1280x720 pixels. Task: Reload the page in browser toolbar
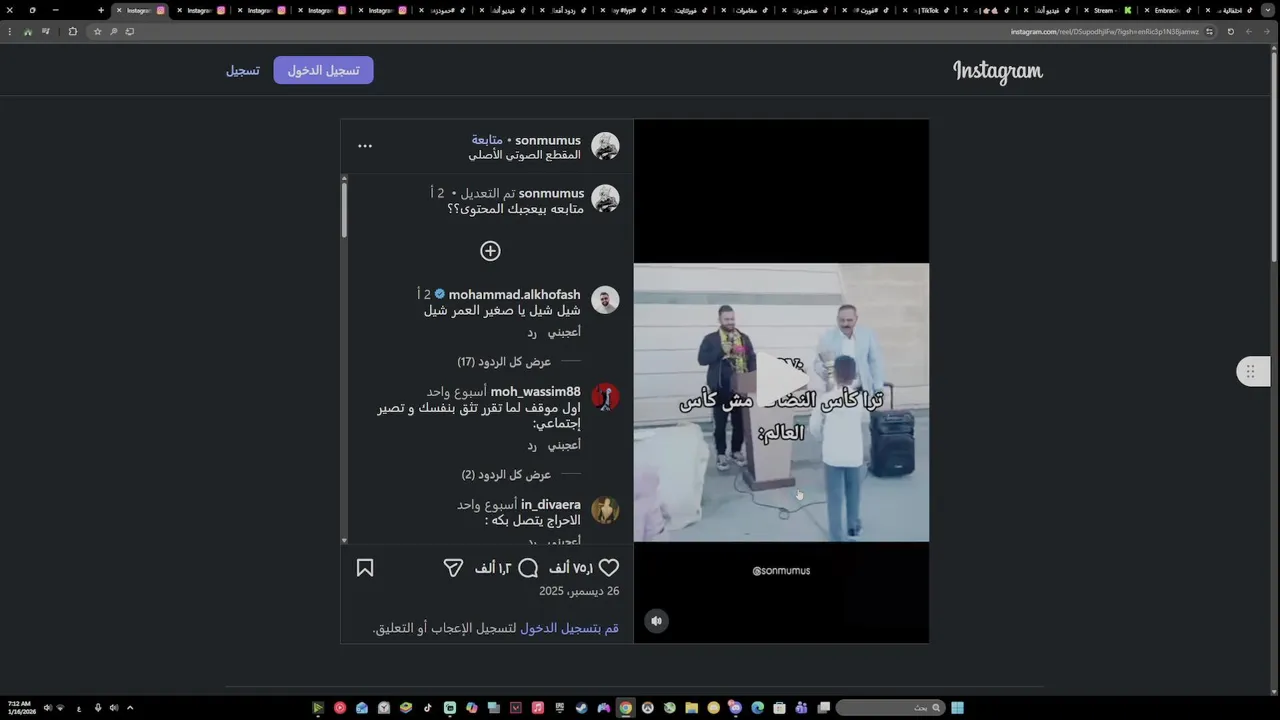click(x=1230, y=31)
